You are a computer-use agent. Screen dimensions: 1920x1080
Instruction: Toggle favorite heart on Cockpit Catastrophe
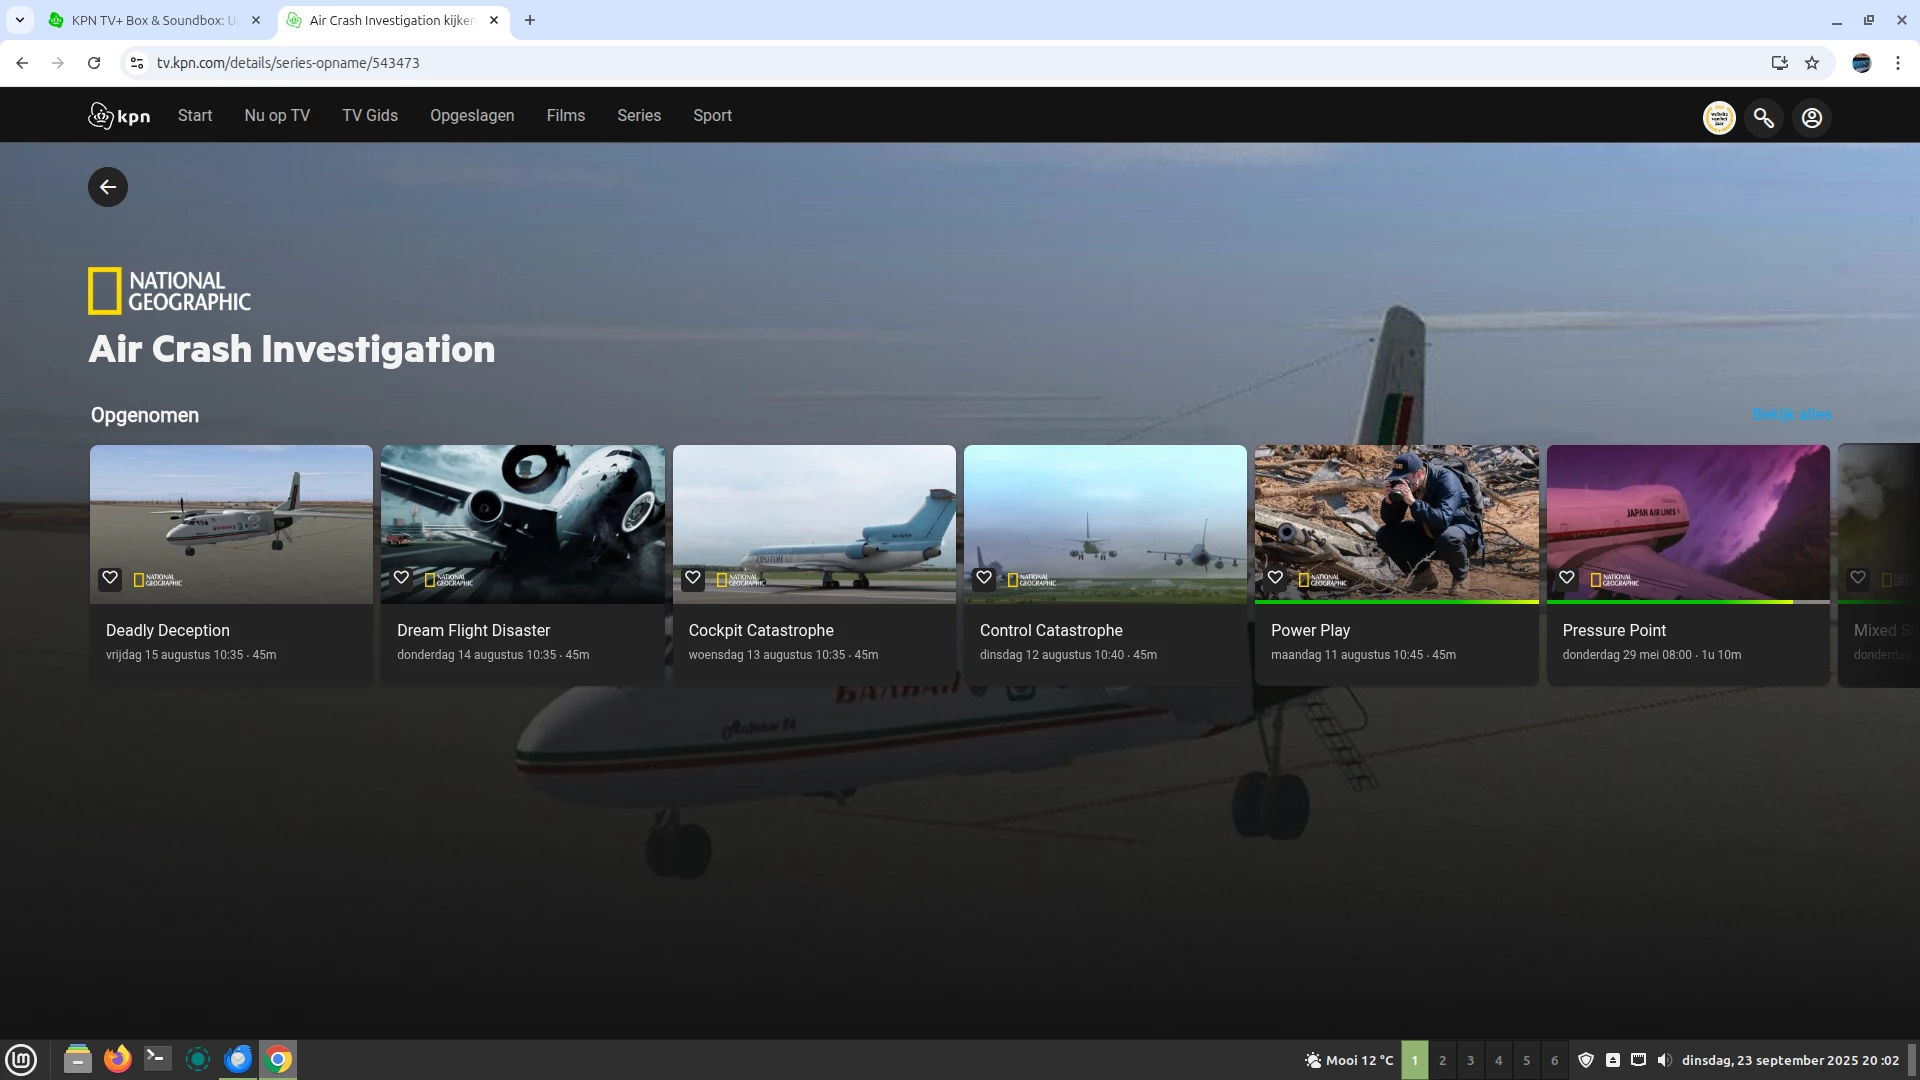pyautogui.click(x=693, y=578)
